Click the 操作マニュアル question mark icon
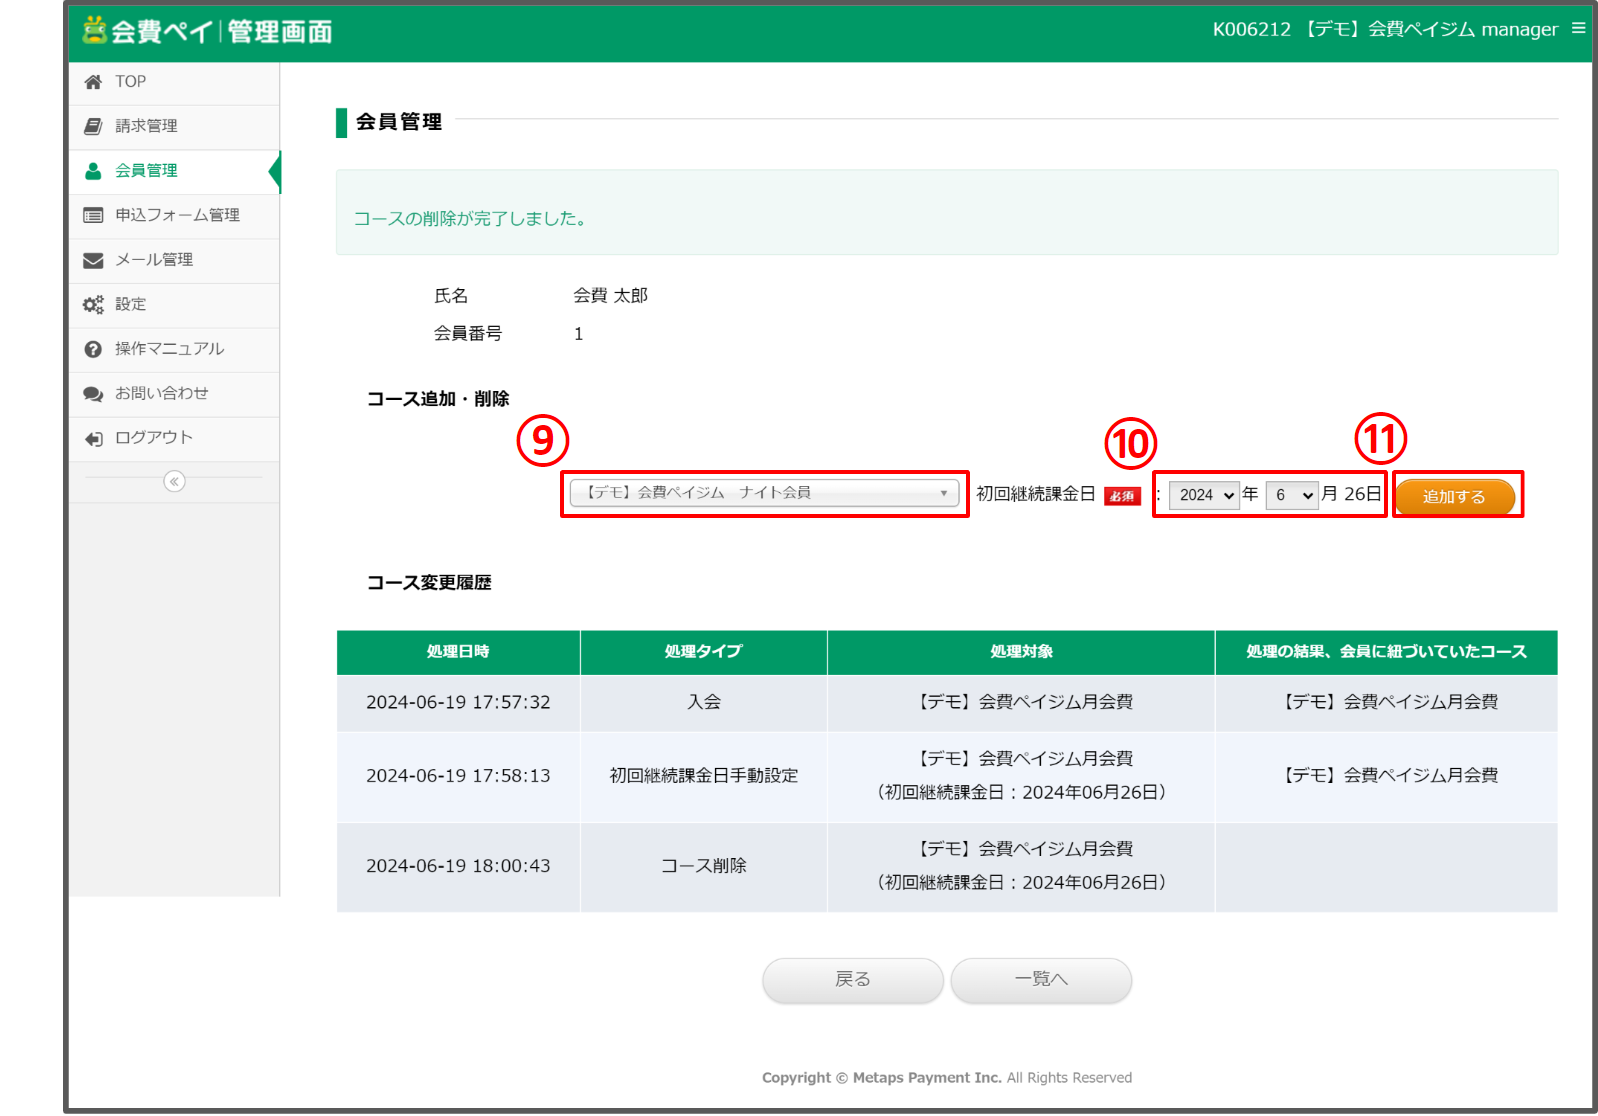This screenshot has height=1116, width=1598. tap(93, 349)
